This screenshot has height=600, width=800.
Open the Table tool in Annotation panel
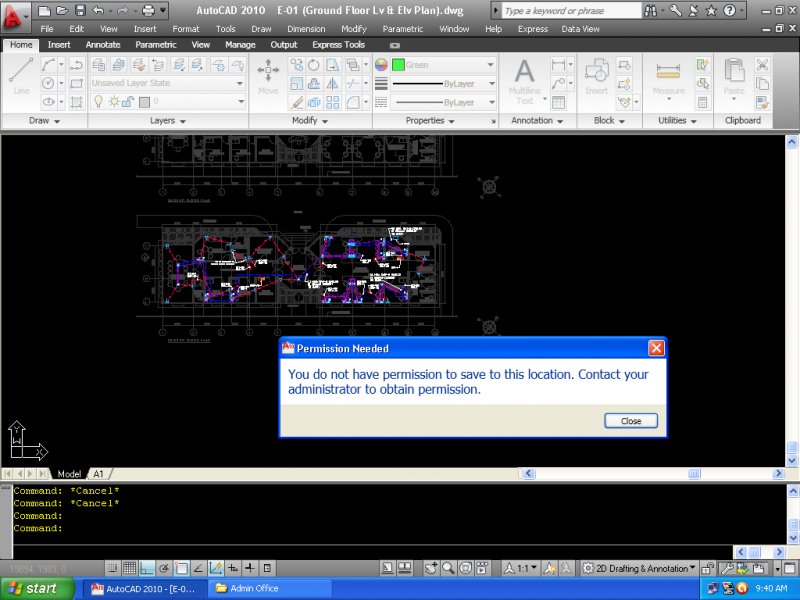559,103
